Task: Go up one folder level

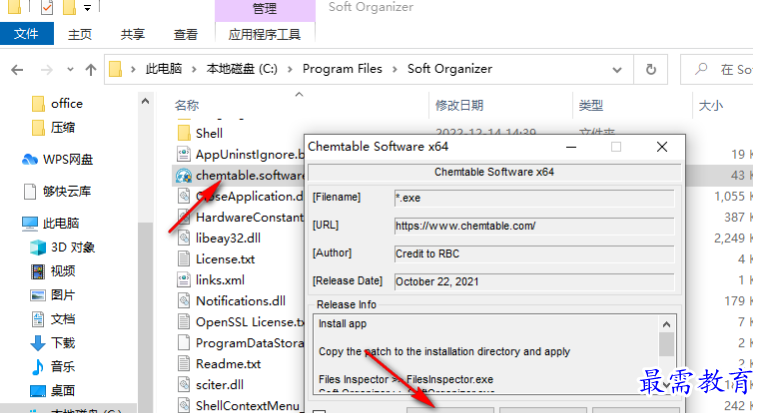Action: pyautogui.click(x=91, y=70)
